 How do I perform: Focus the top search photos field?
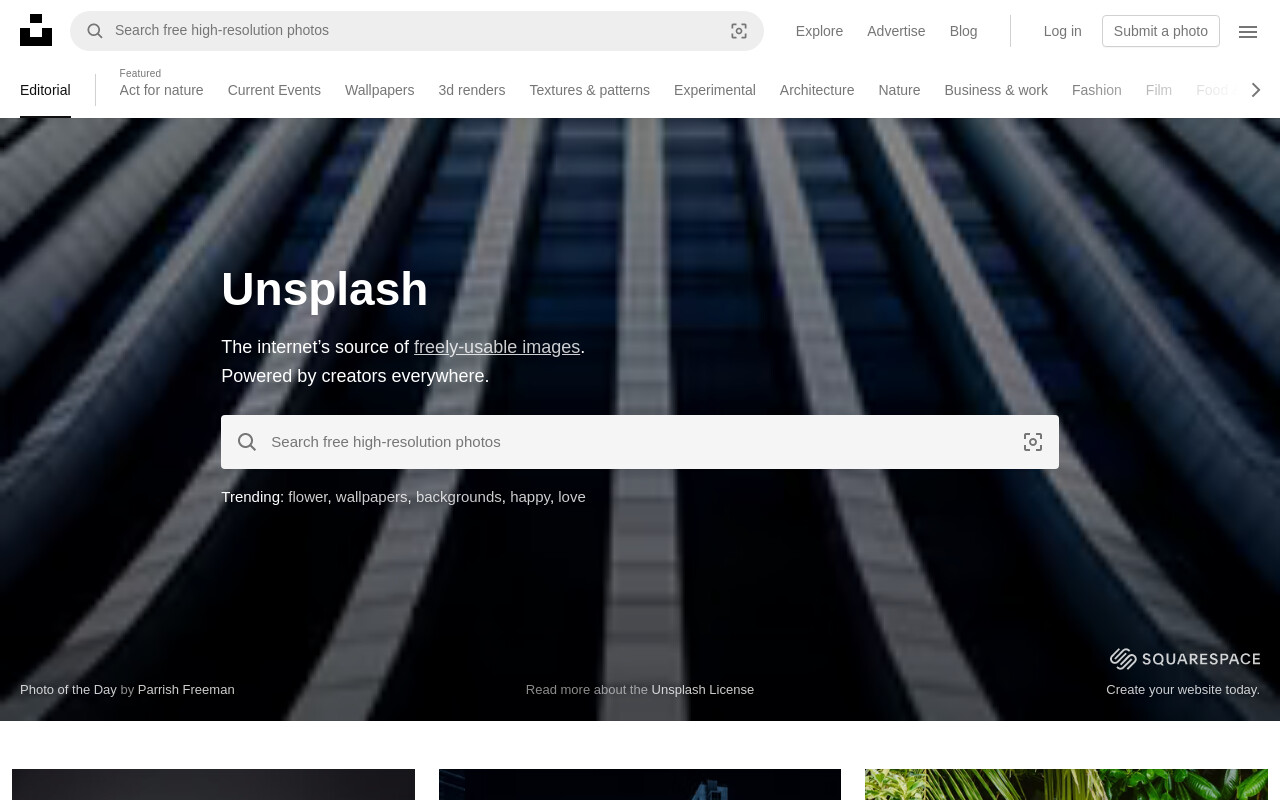point(417,31)
